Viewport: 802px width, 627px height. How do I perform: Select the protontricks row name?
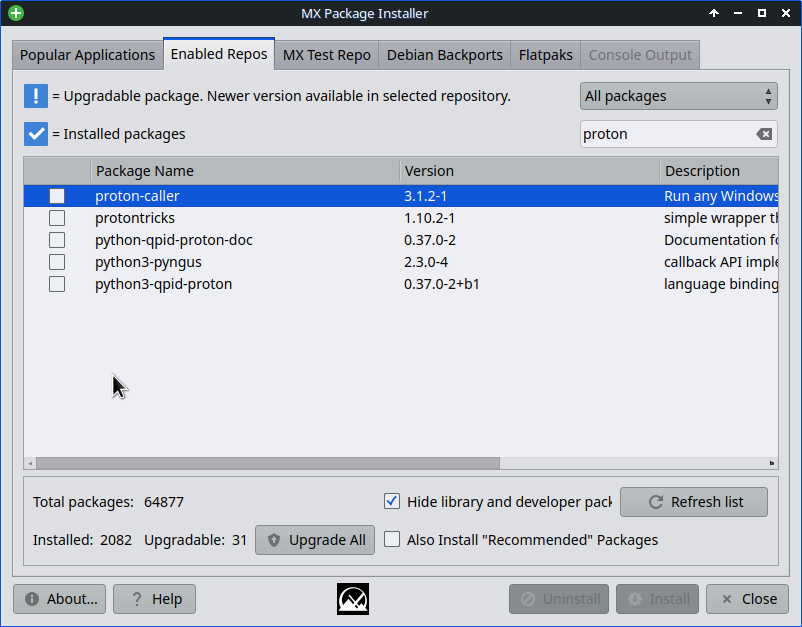(135, 218)
